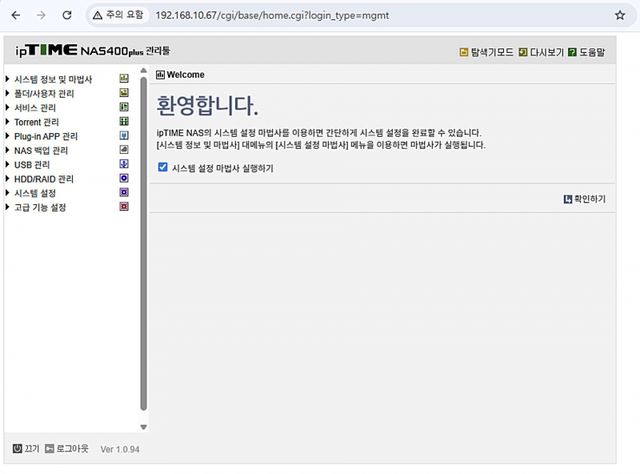Click the Torrent 관리 row icon
The height and width of the screenshot is (474, 640).
pyautogui.click(x=124, y=121)
